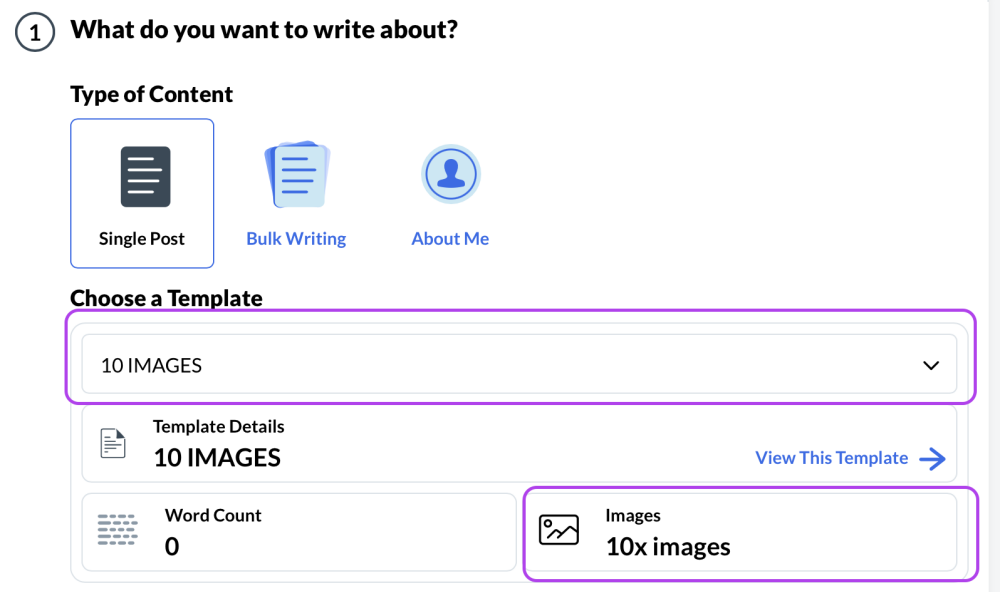Screen dimensions: 1000x592
Task: Click the 'What do you want to write about?' heading
Action: pyautogui.click(x=264, y=30)
